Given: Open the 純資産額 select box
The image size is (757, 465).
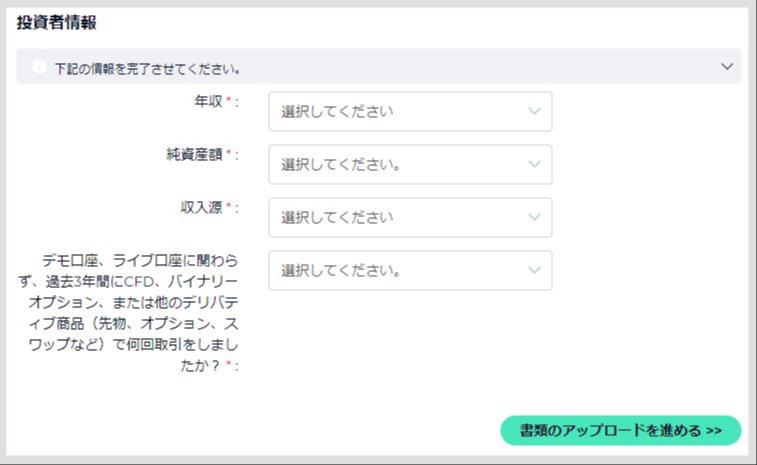Looking at the screenshot, I should coord(410,165).
